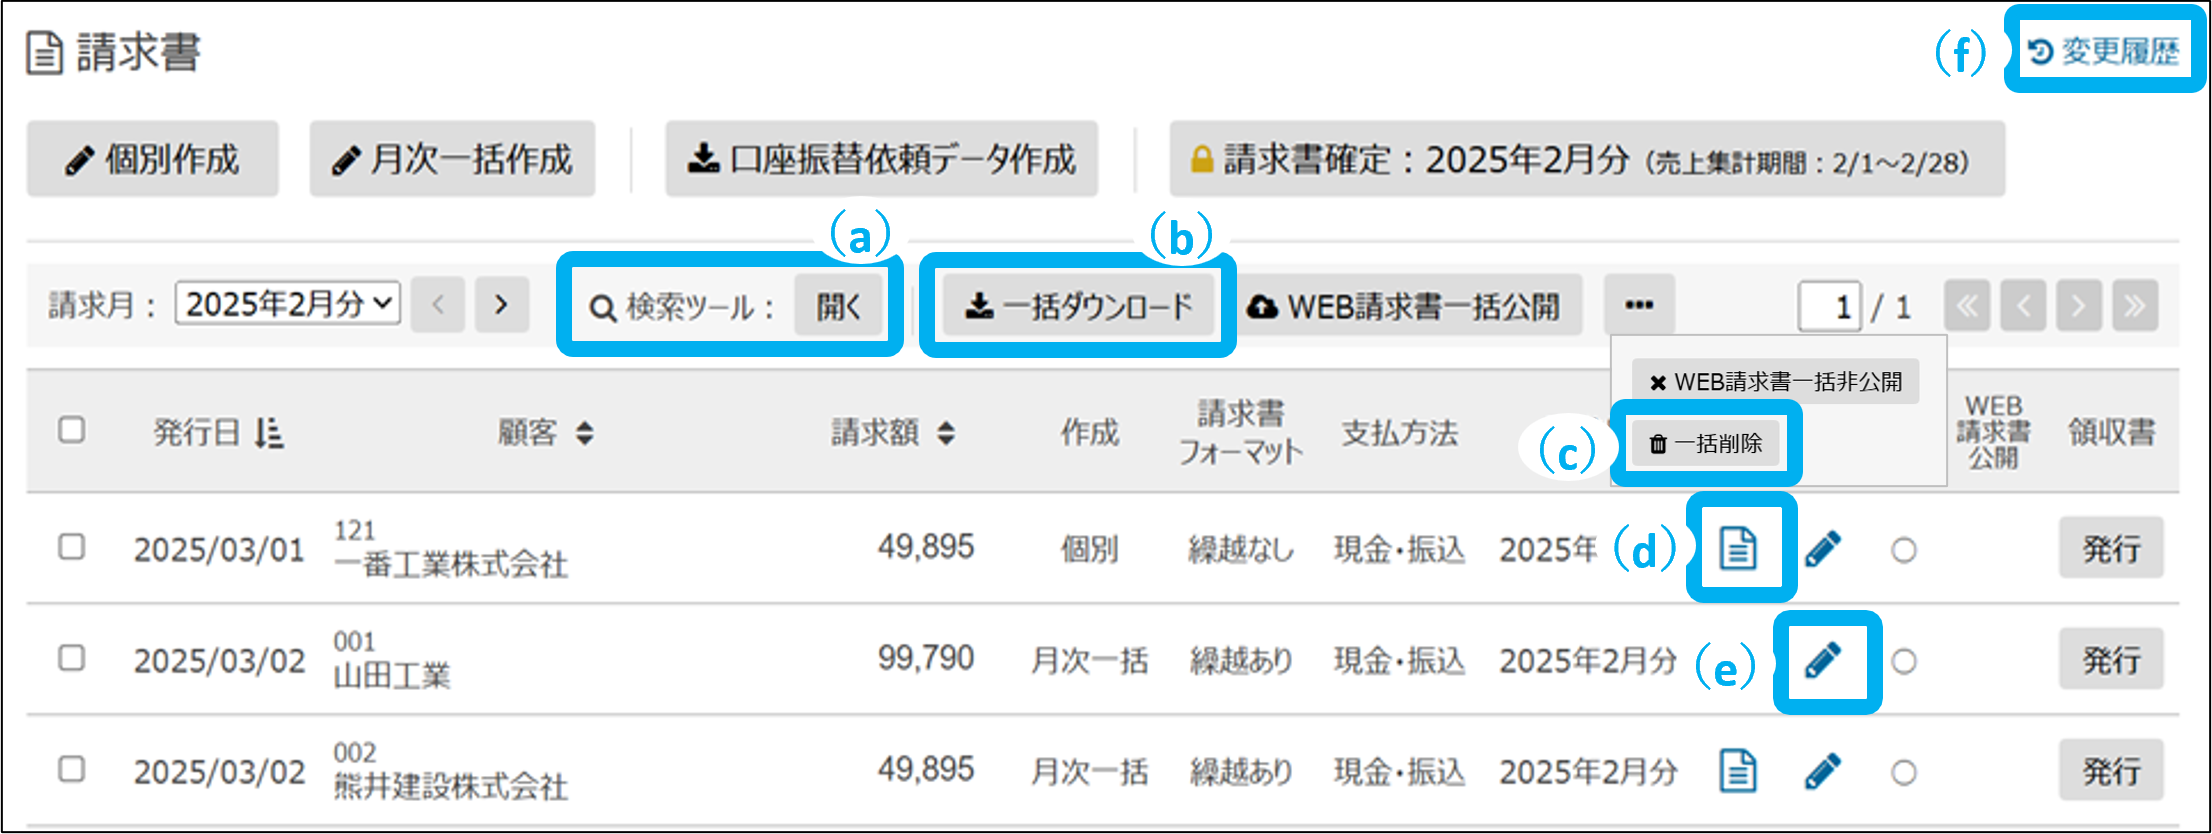Select WEB請求書一括非公開 menu entry
Viewport: 2212px width, 834px height.
point(1775,382)
